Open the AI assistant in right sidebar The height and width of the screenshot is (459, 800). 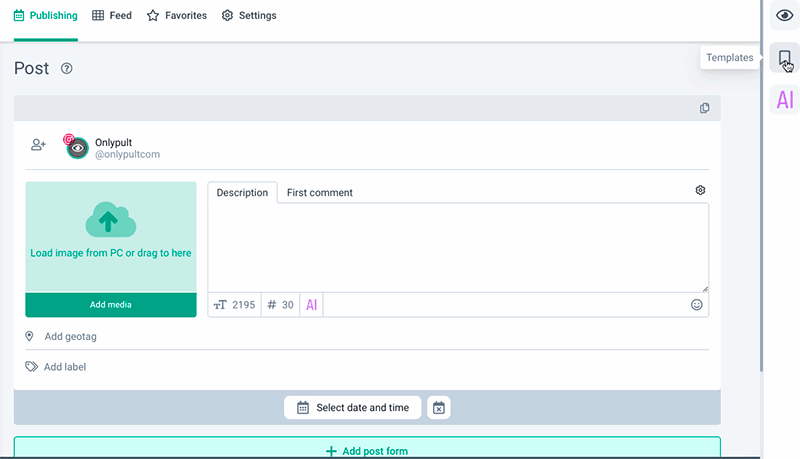785,100
